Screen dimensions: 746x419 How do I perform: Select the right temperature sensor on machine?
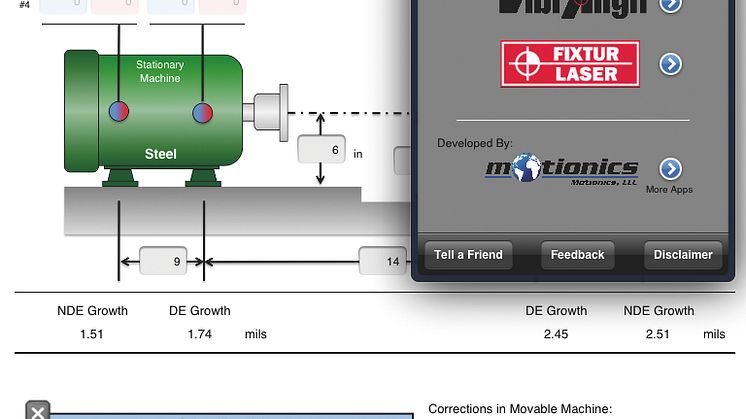[x=203, y=111]
